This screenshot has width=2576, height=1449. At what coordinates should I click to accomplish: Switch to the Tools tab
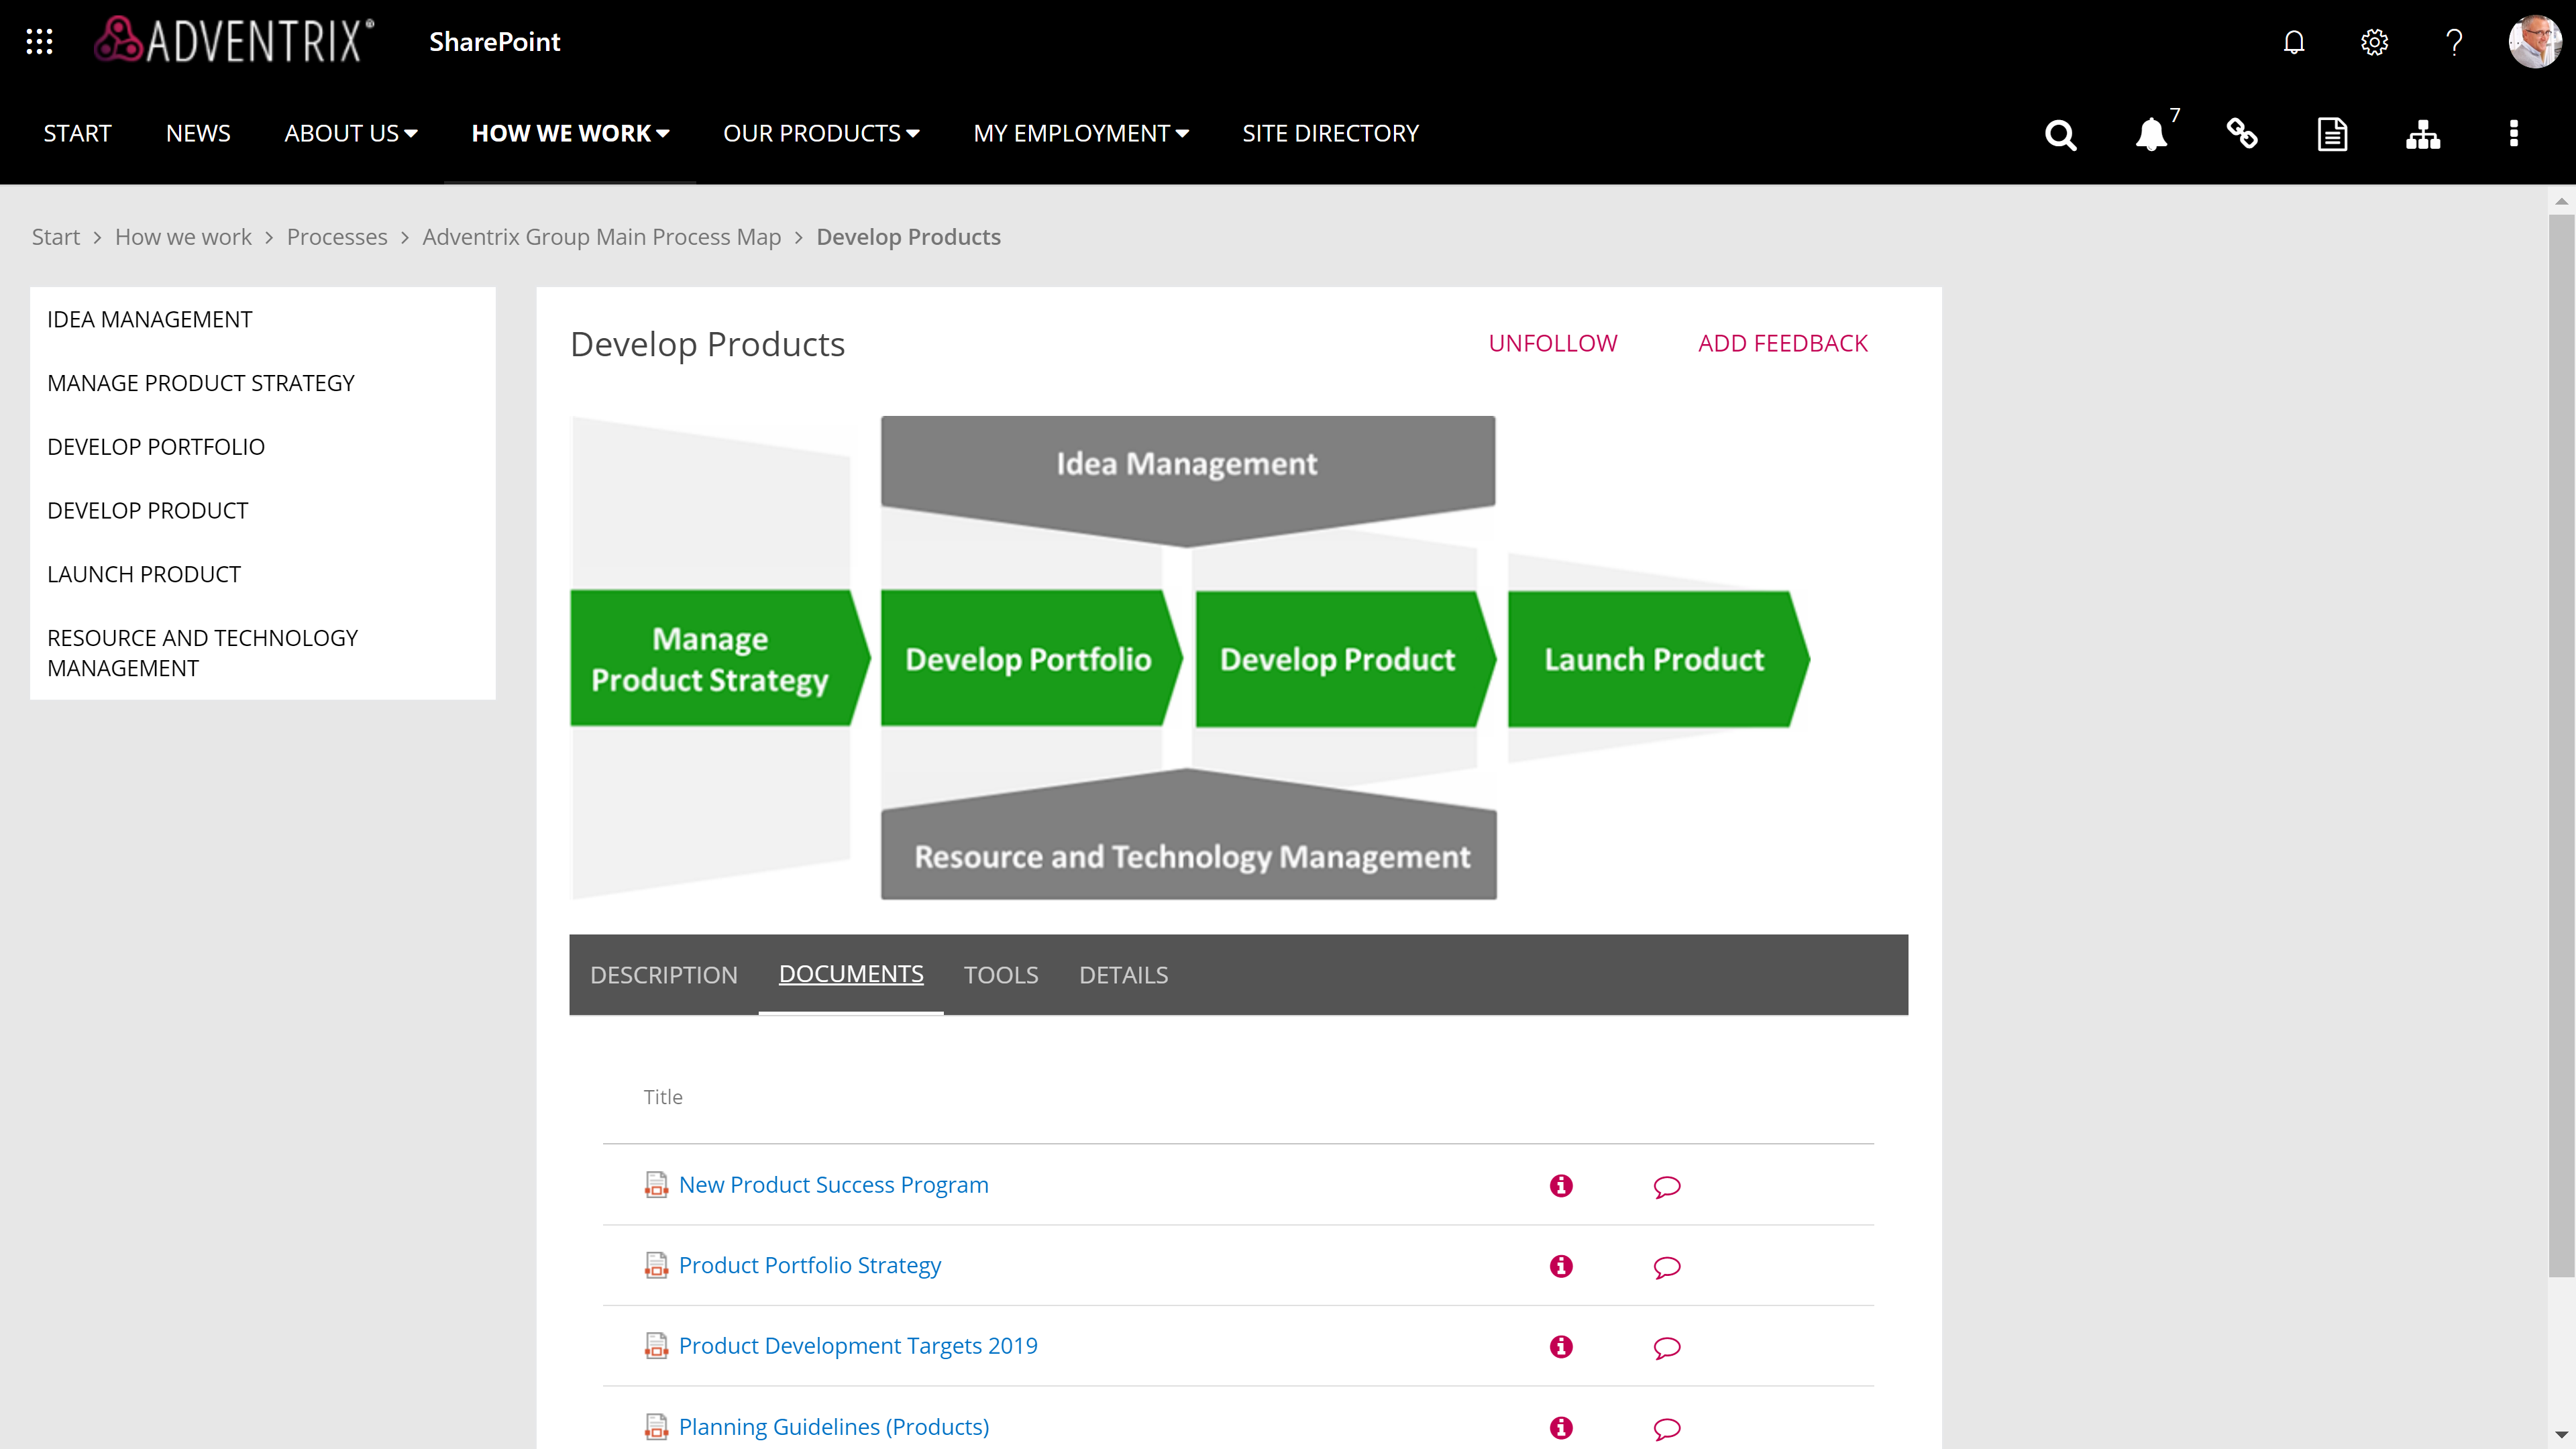point(1001,975)
